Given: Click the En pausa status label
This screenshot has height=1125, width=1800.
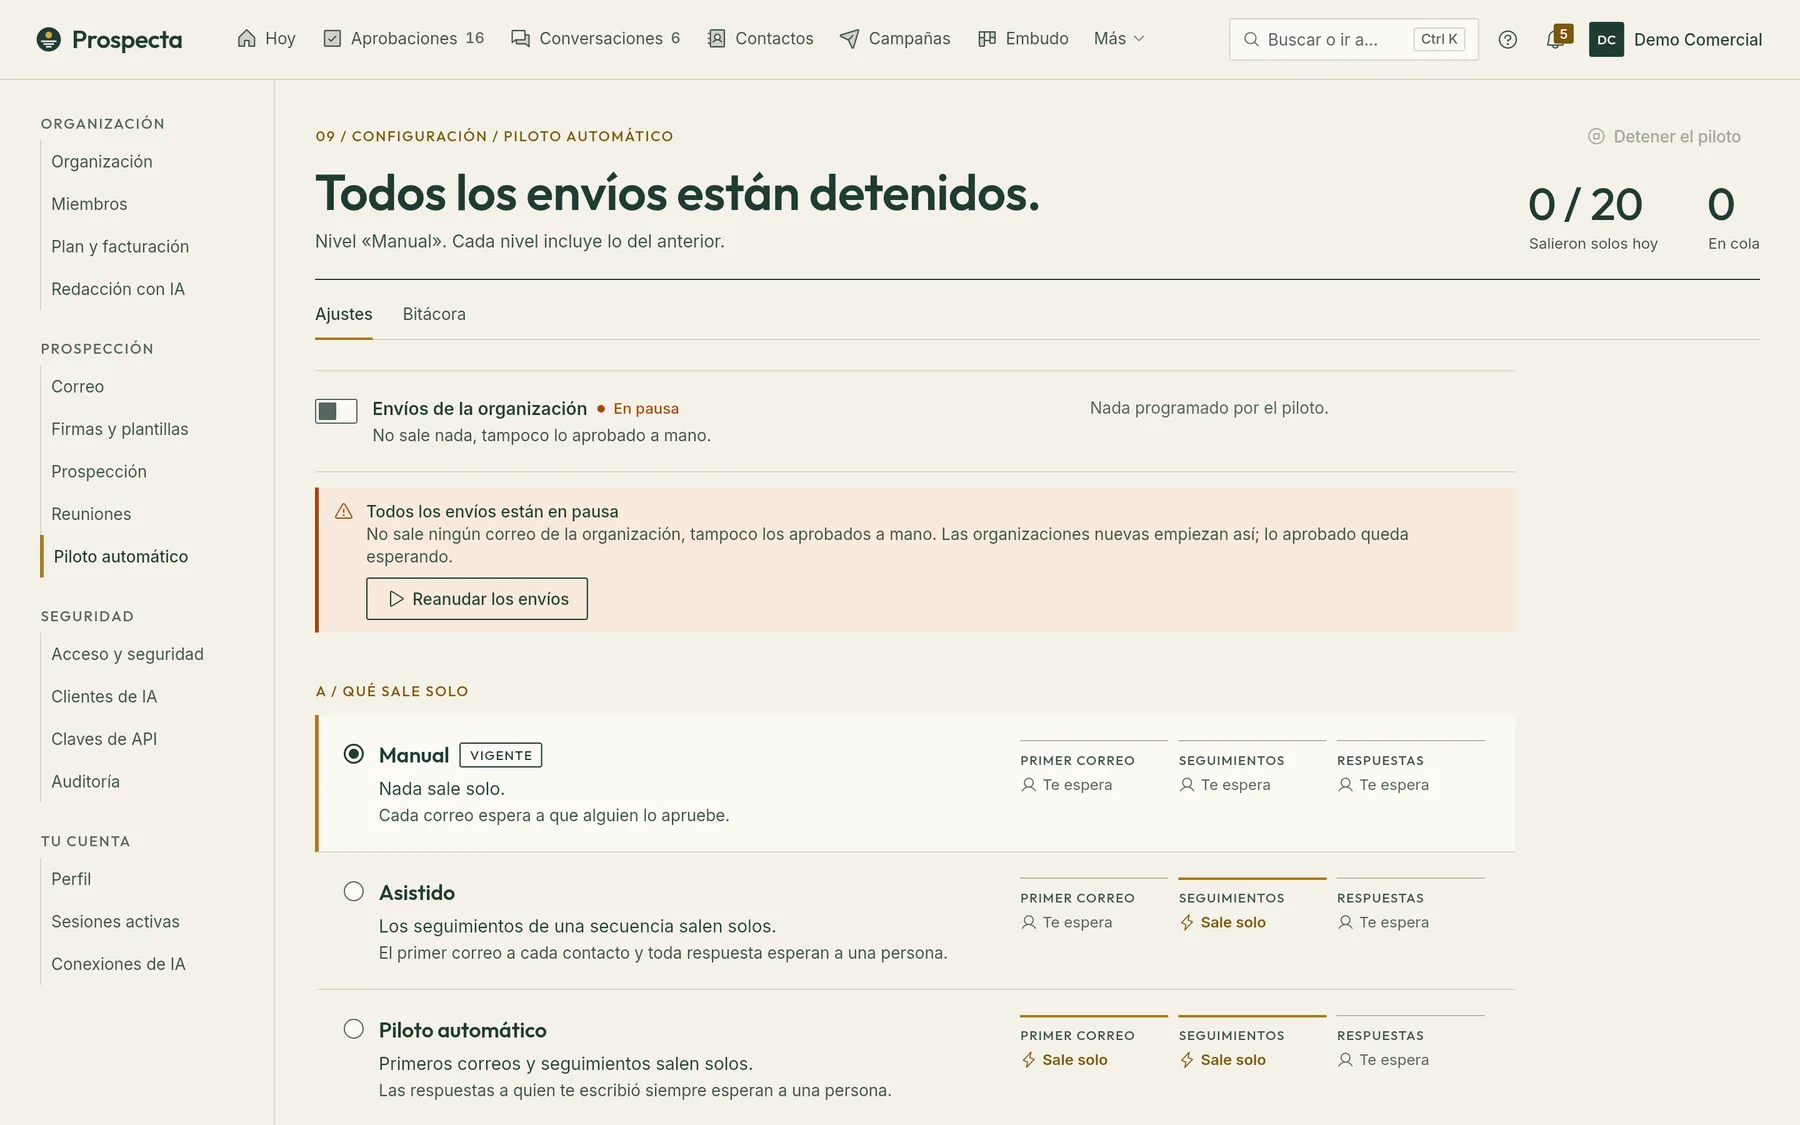Looking at the screenshot, I should (646, 408).
